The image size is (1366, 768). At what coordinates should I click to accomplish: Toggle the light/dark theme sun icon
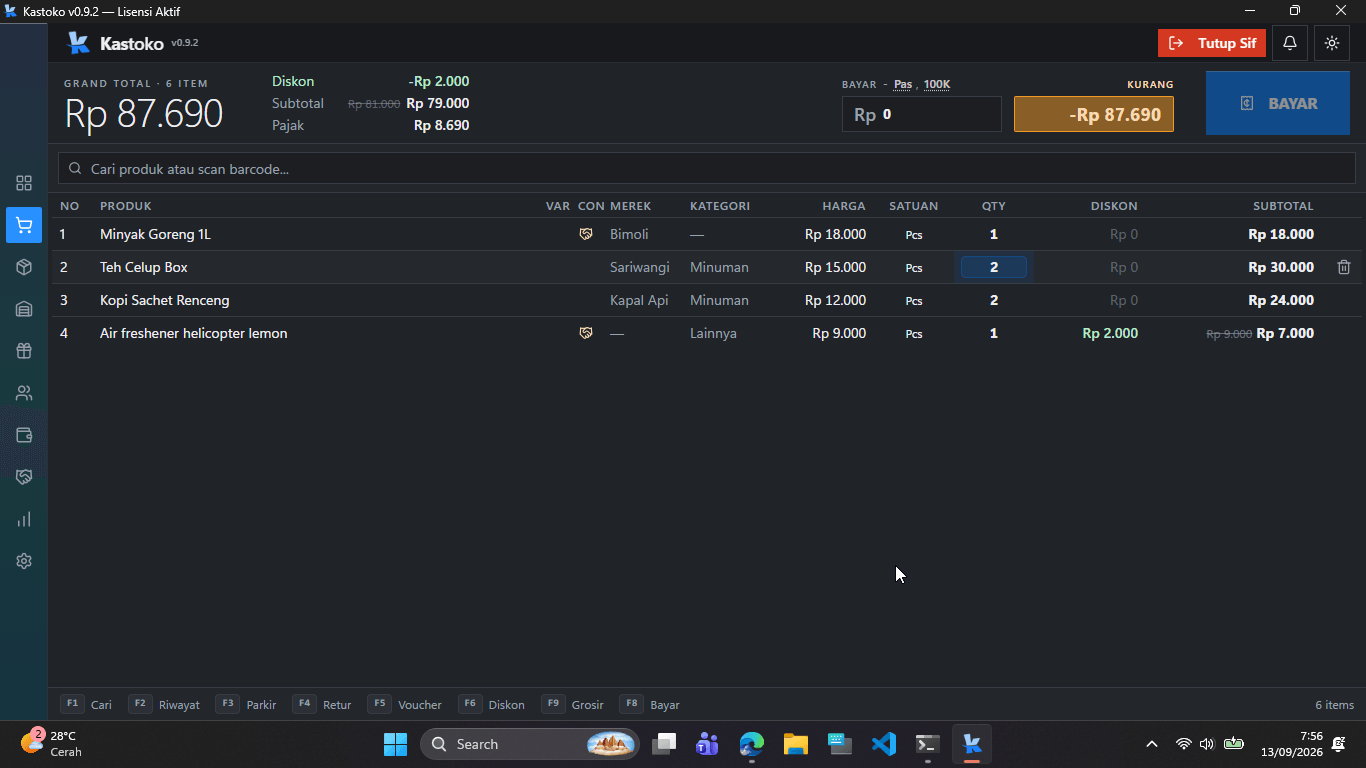point(1332,43)
